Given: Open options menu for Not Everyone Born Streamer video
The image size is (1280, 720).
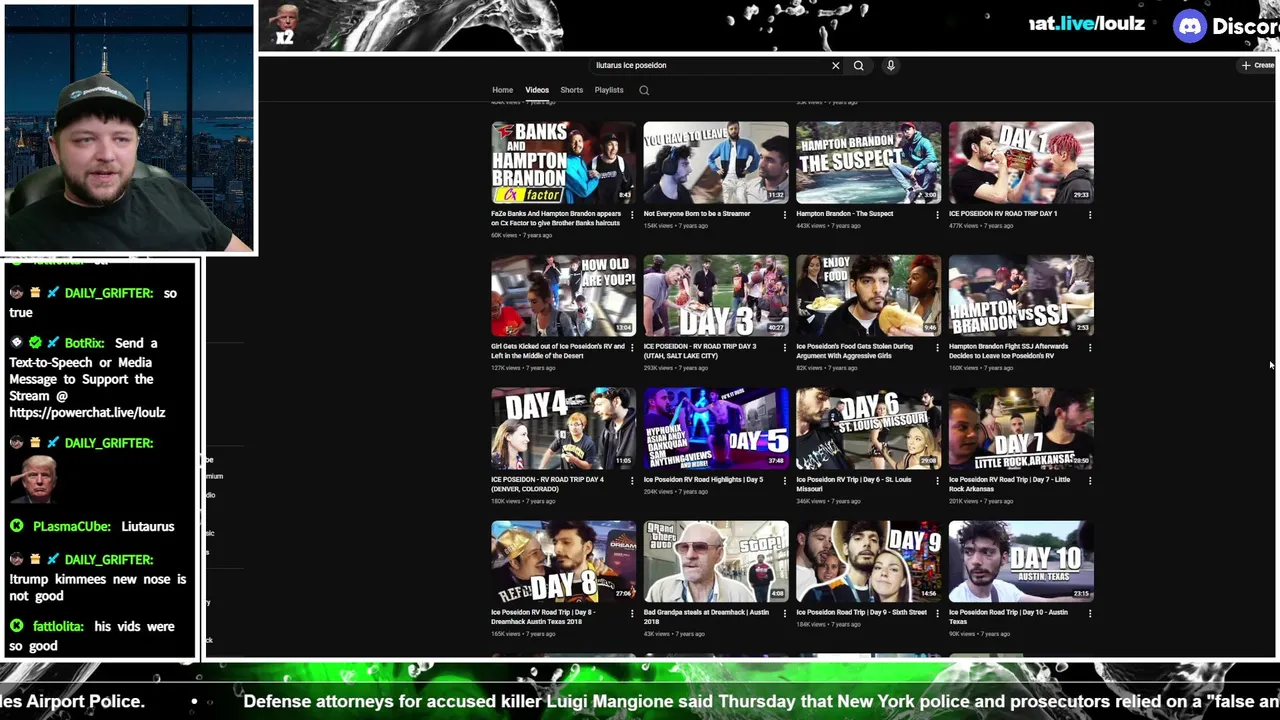Looking at the screenshot, I should 784,214.
